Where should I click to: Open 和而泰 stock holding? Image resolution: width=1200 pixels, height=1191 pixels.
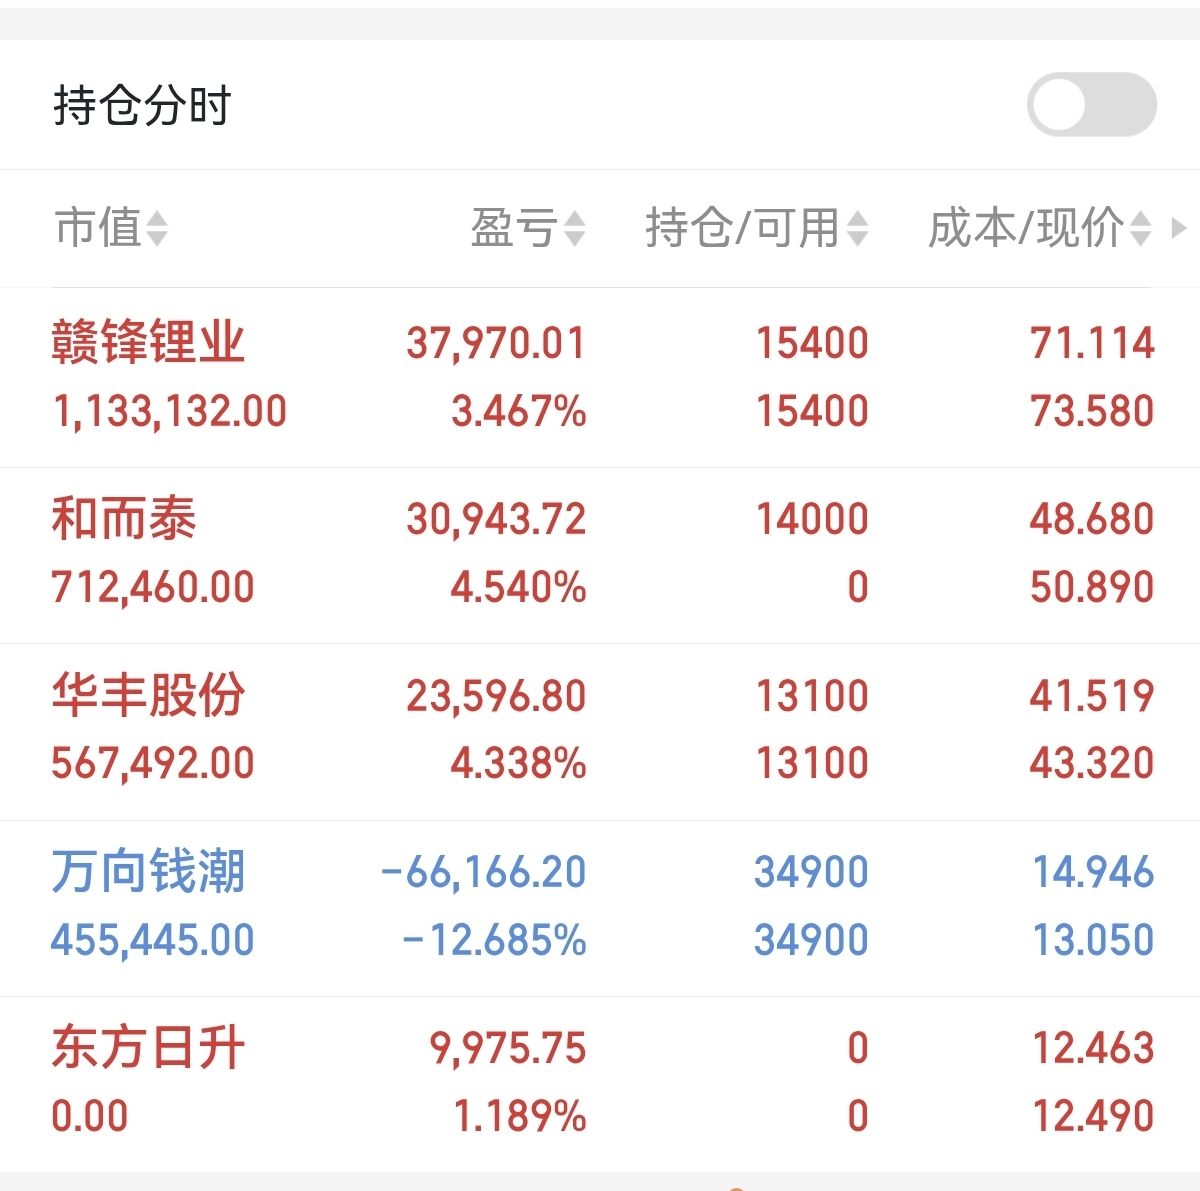[124, 519]
